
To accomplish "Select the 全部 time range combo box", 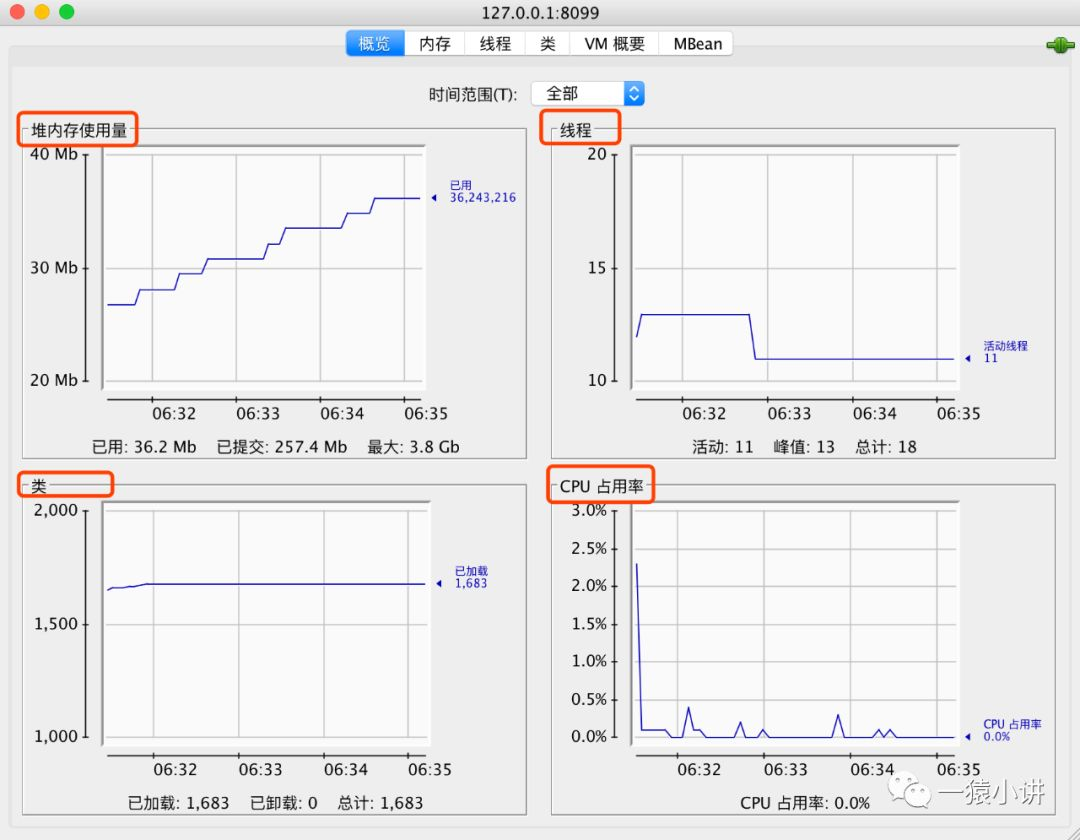I will 588,94.
